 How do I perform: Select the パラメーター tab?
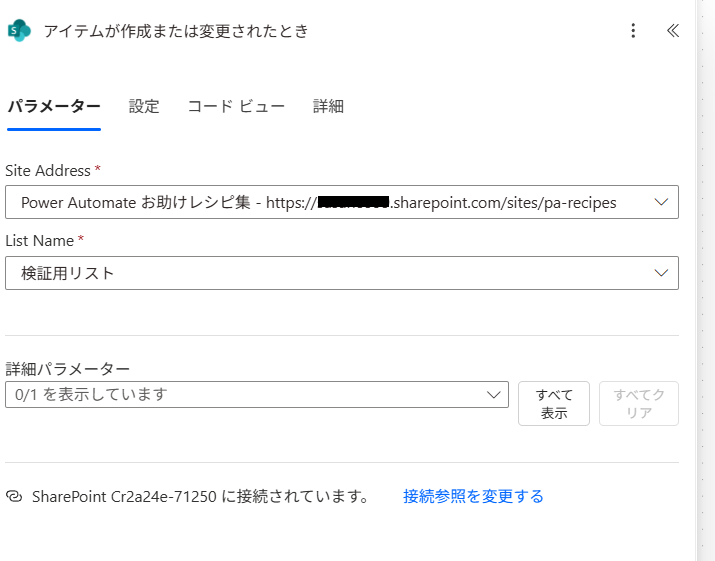coord(54,106)
